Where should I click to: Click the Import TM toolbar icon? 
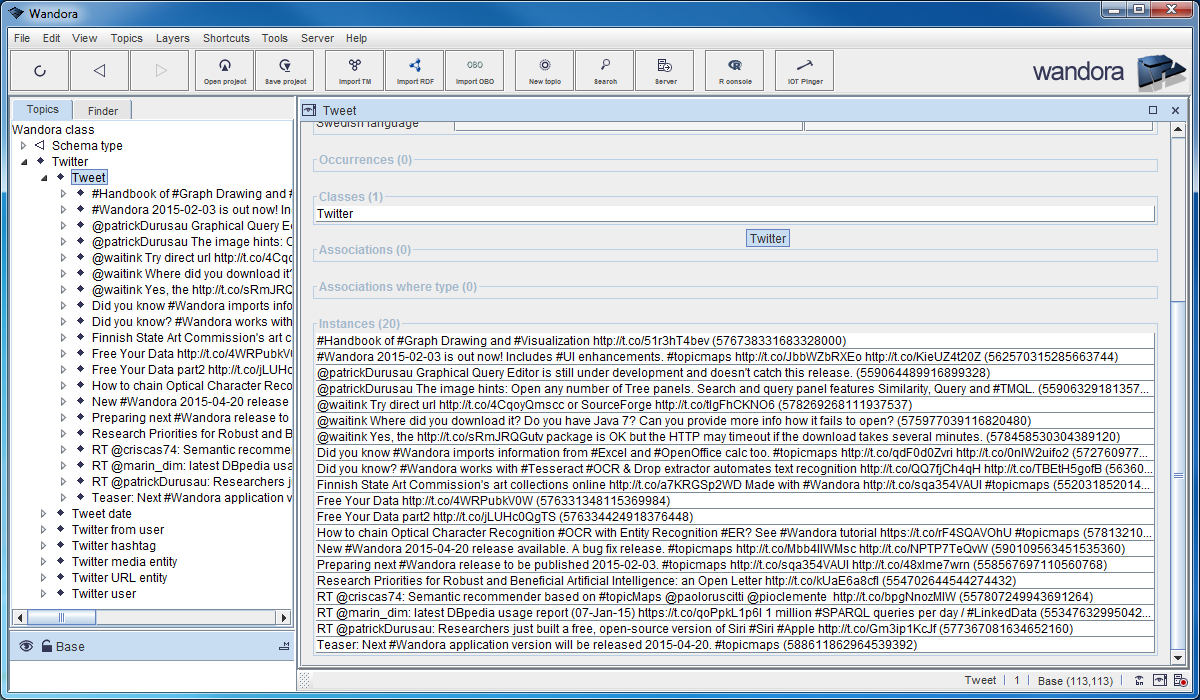point(354,70)
